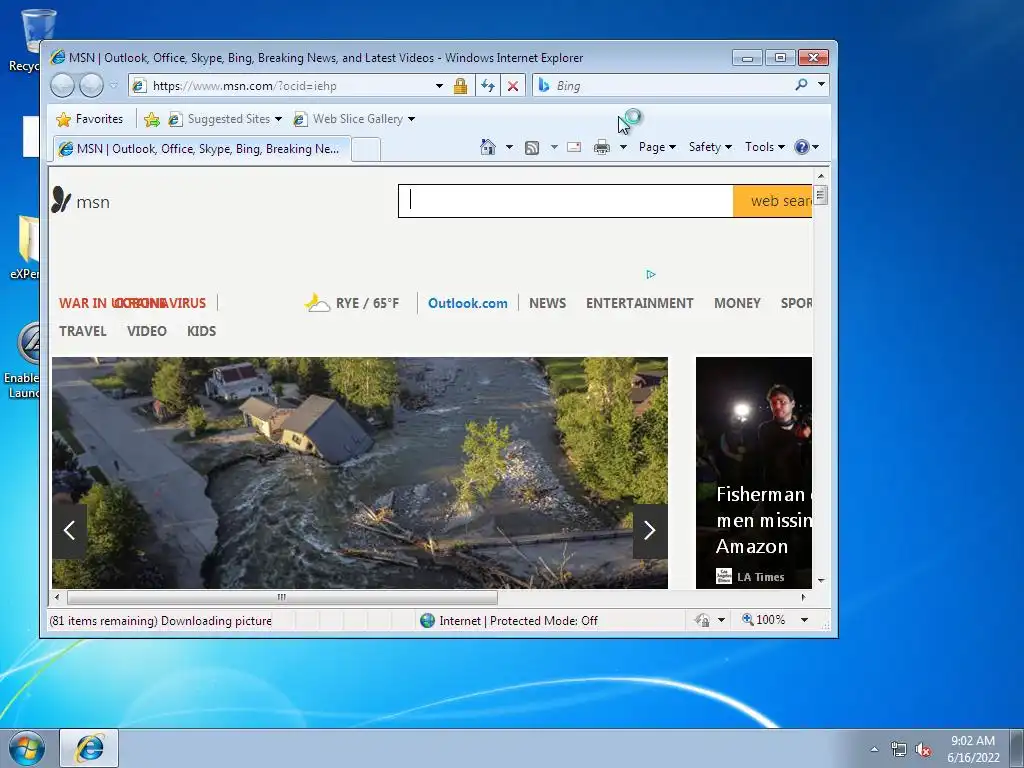The height and width of the screenshot is (768, 1024).
Task: Click the Back navigation button
Action: pyautogui.click(x=63, y=86)
